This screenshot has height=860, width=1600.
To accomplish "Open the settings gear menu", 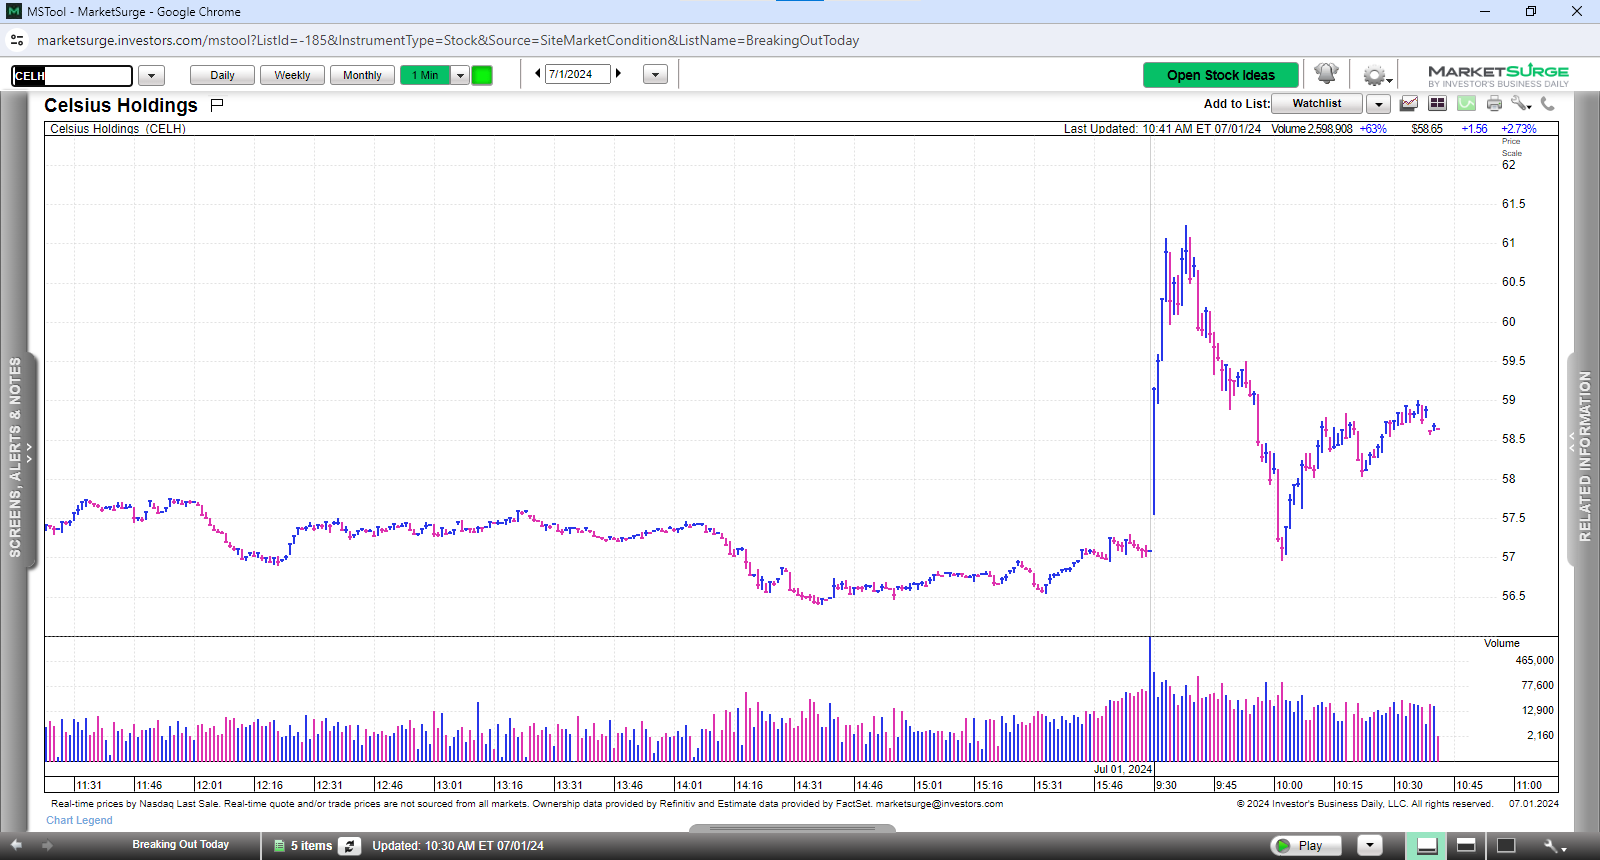I will click(x=1377, y=76).
